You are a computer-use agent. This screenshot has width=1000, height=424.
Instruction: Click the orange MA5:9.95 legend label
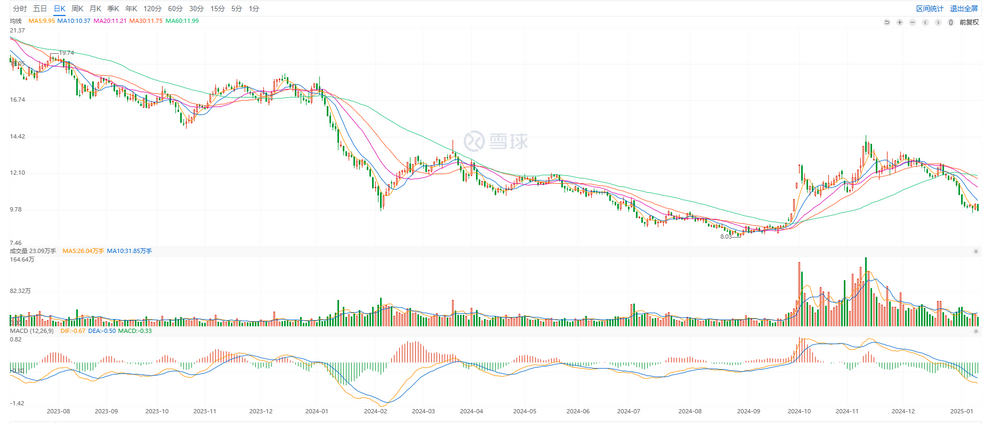41,22
